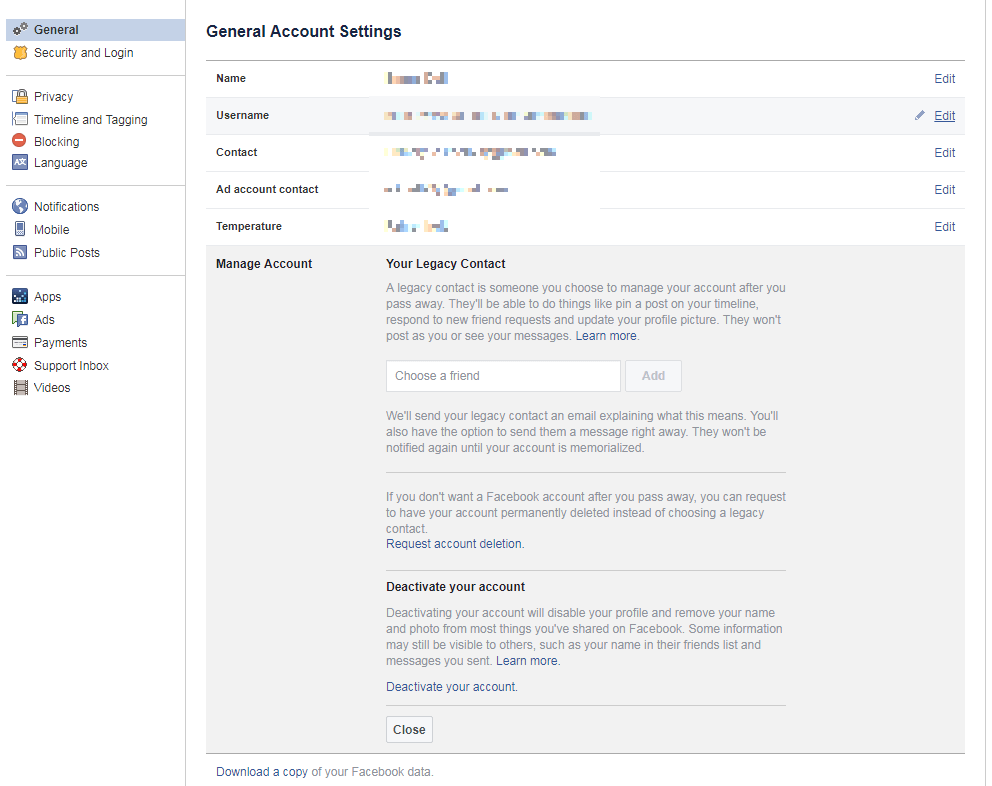The width and height of the screenshot is (992, 786).
Task: Click the Notifications globe icon
Action: pyautogui.click(x=20, y=206)
